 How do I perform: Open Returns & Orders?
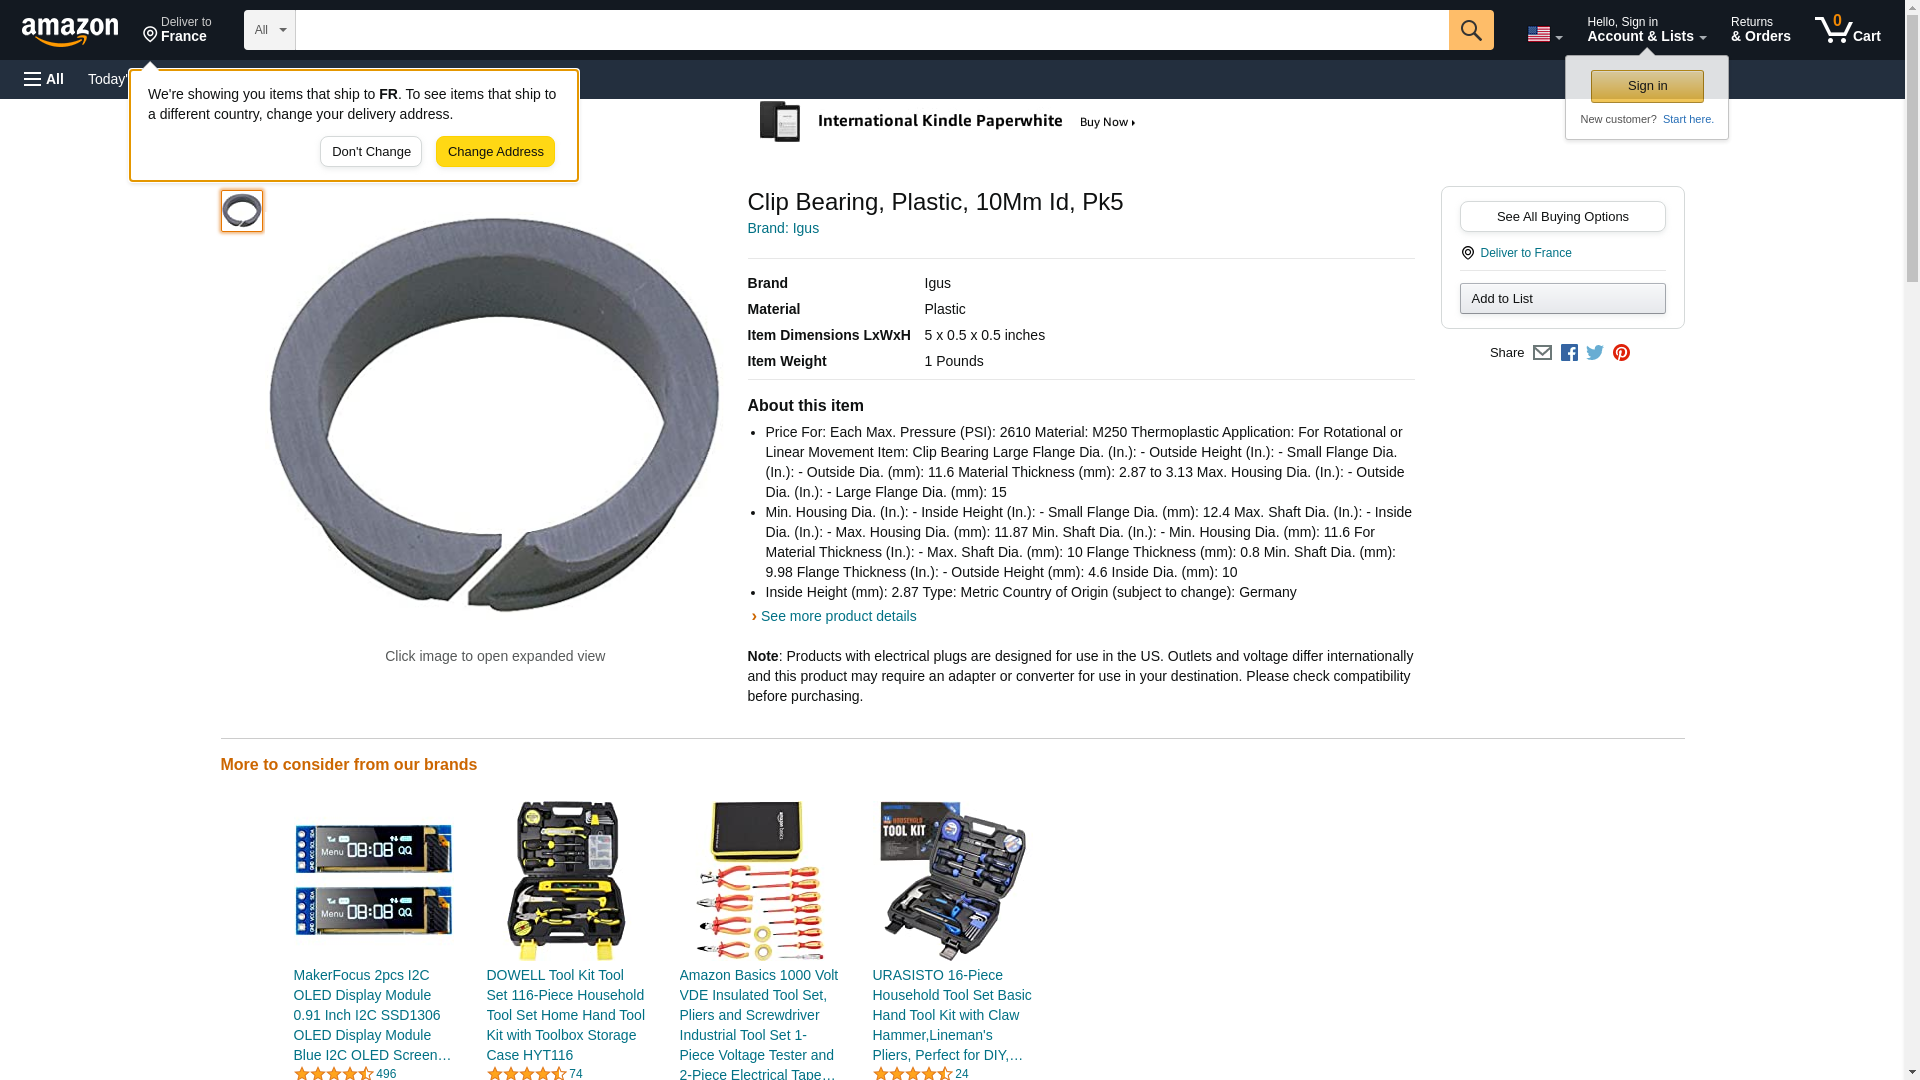pyautogui.click(x=1760, y=30)
